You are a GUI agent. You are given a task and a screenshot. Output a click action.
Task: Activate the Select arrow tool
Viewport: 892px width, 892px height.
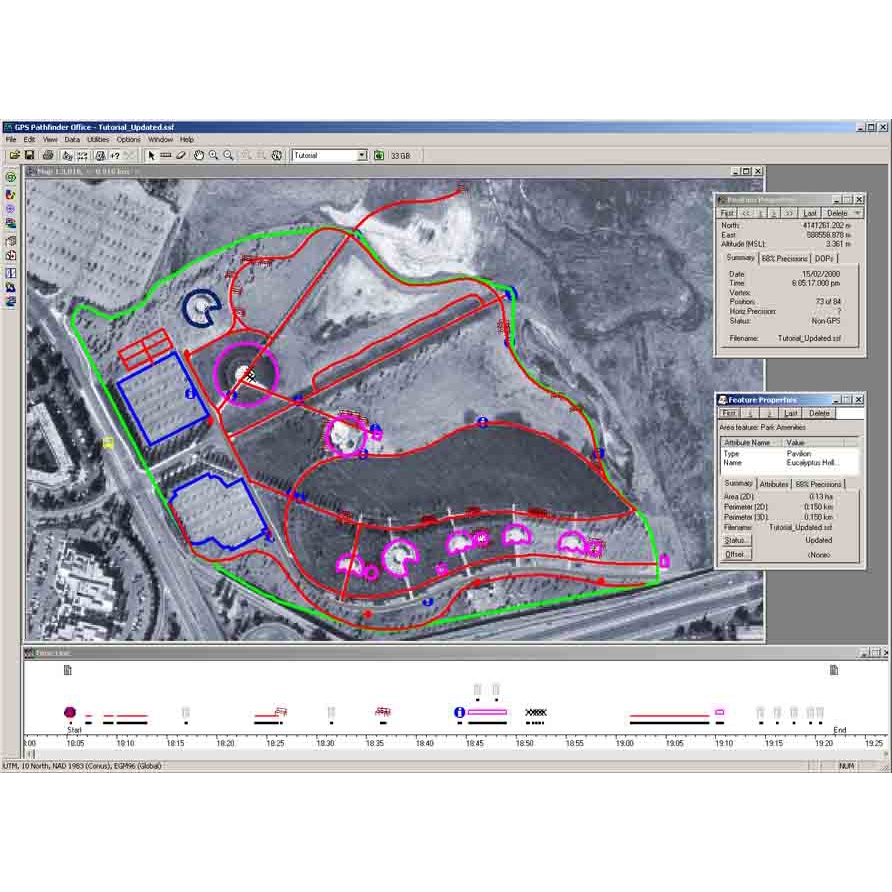151,155
